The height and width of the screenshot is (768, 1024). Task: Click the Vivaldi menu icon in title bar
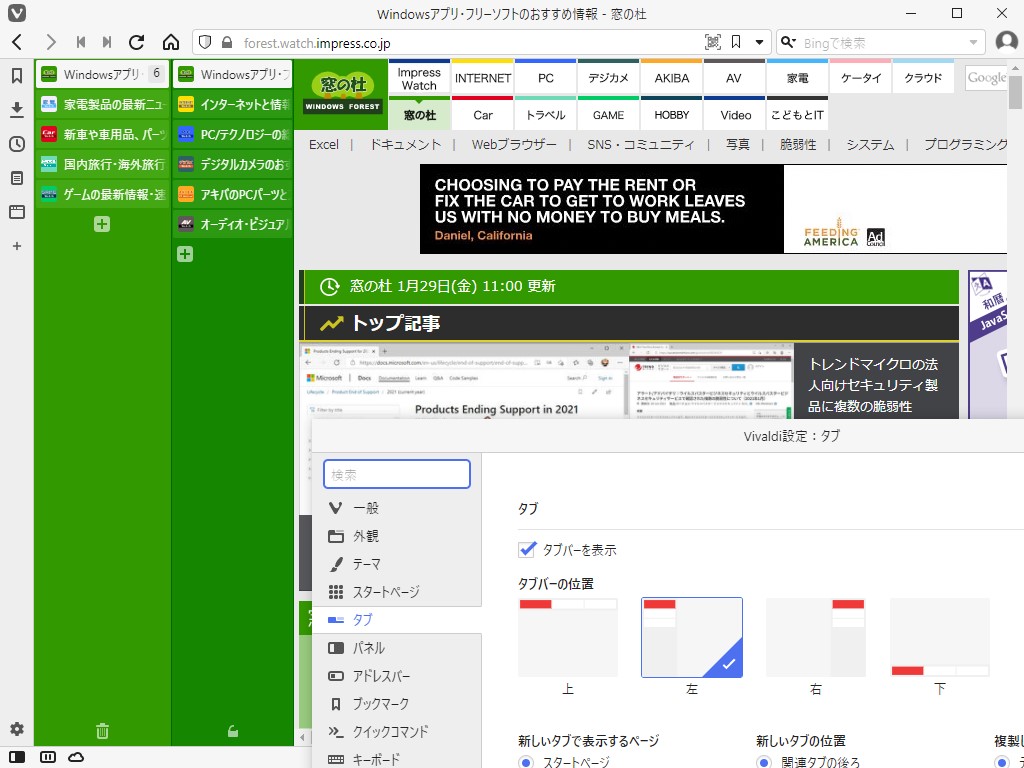pyautogui.click(x=15, y=13)
